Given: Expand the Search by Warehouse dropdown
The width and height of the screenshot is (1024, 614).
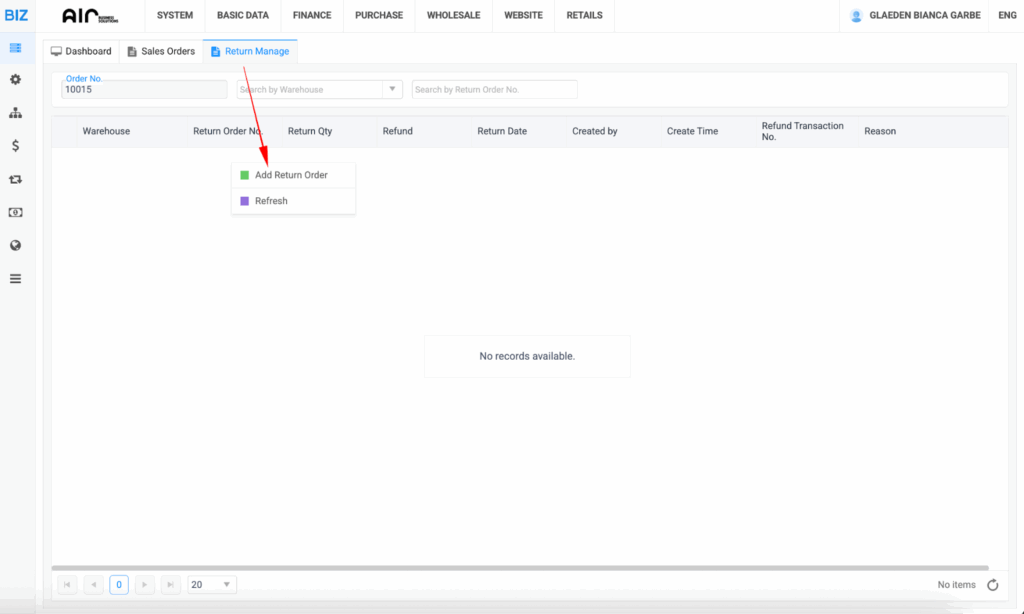Looking at the screenshot, I should point(392,89).
